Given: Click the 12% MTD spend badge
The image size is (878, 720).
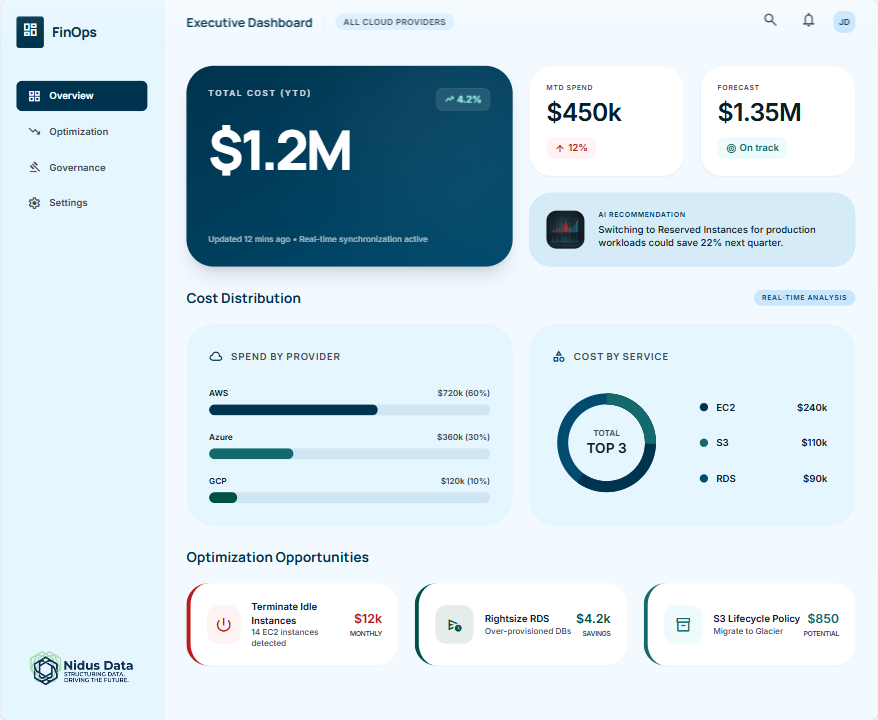Looking at the screenshot, I should coord(571,148).
